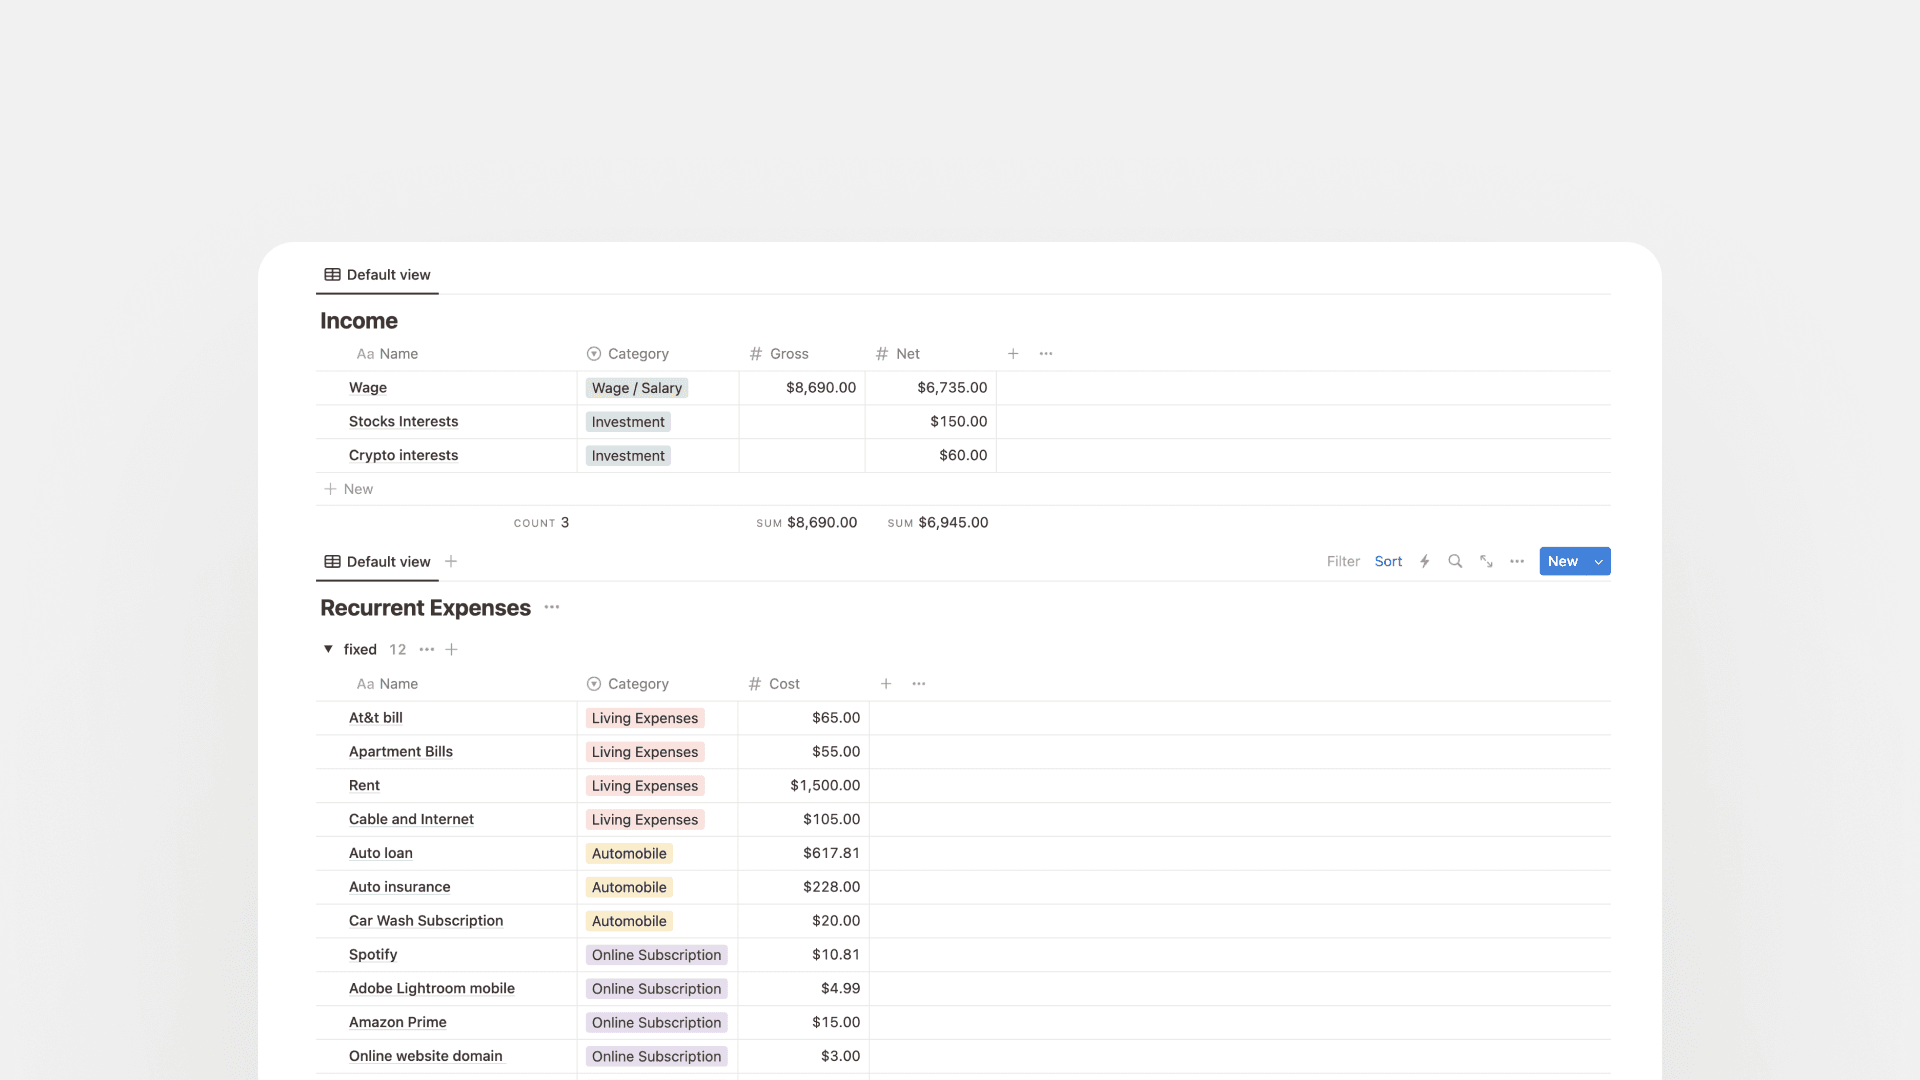Add a property column to Recurrent Expenses
Image resolution: width=1920 pixels, height=1080 pixels.
tap(886, 684)
